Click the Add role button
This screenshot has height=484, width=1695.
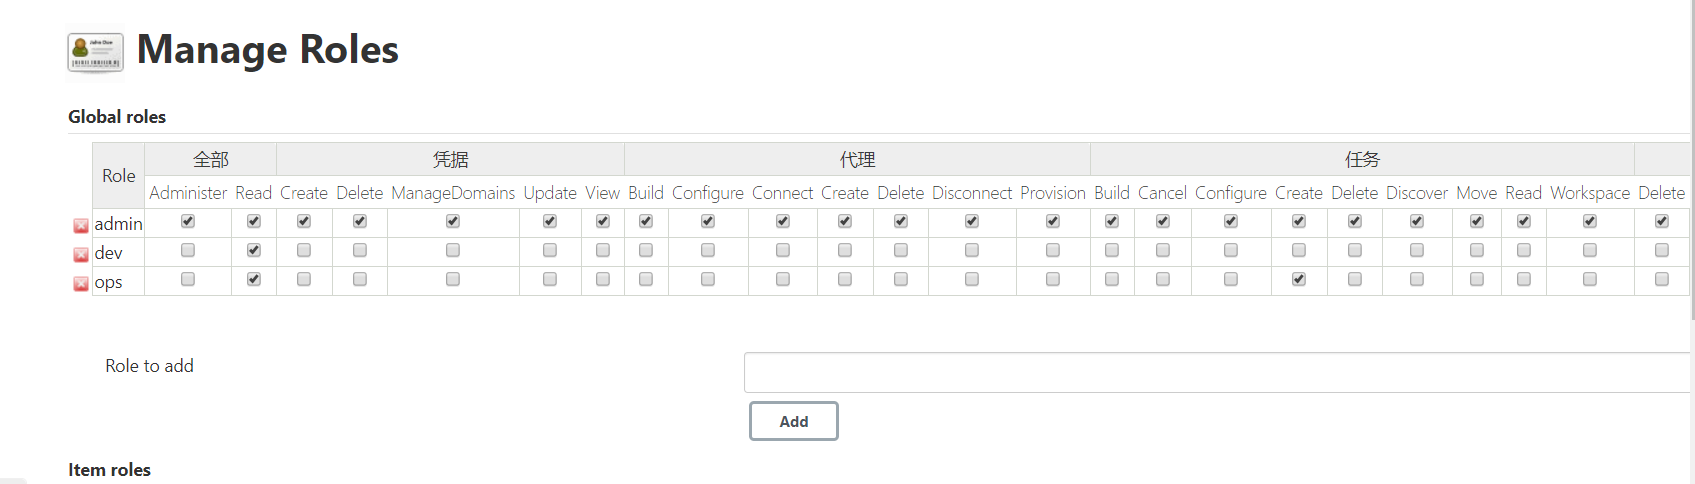point(794,421)
